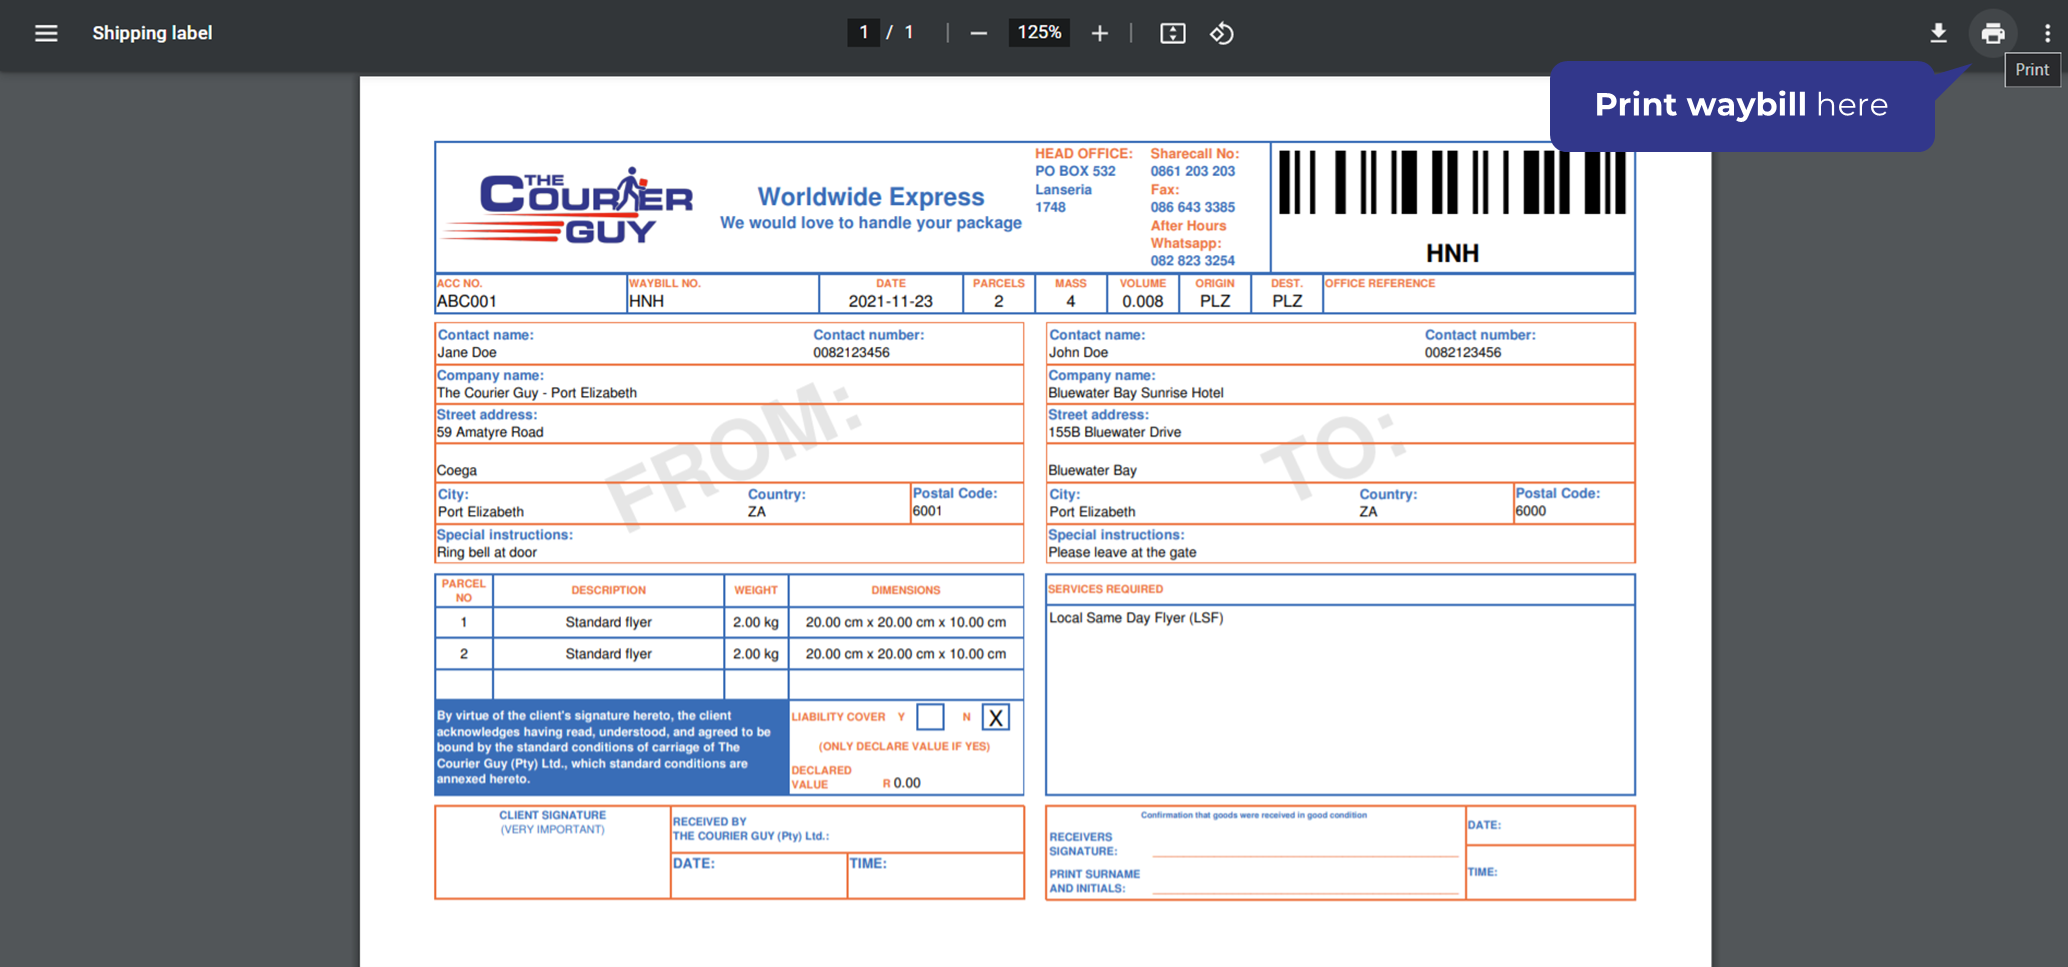The height and width of the screenshot is (967, 2068).
Task: Click the zoom out minus icon
Action: [x=979, y=33]
